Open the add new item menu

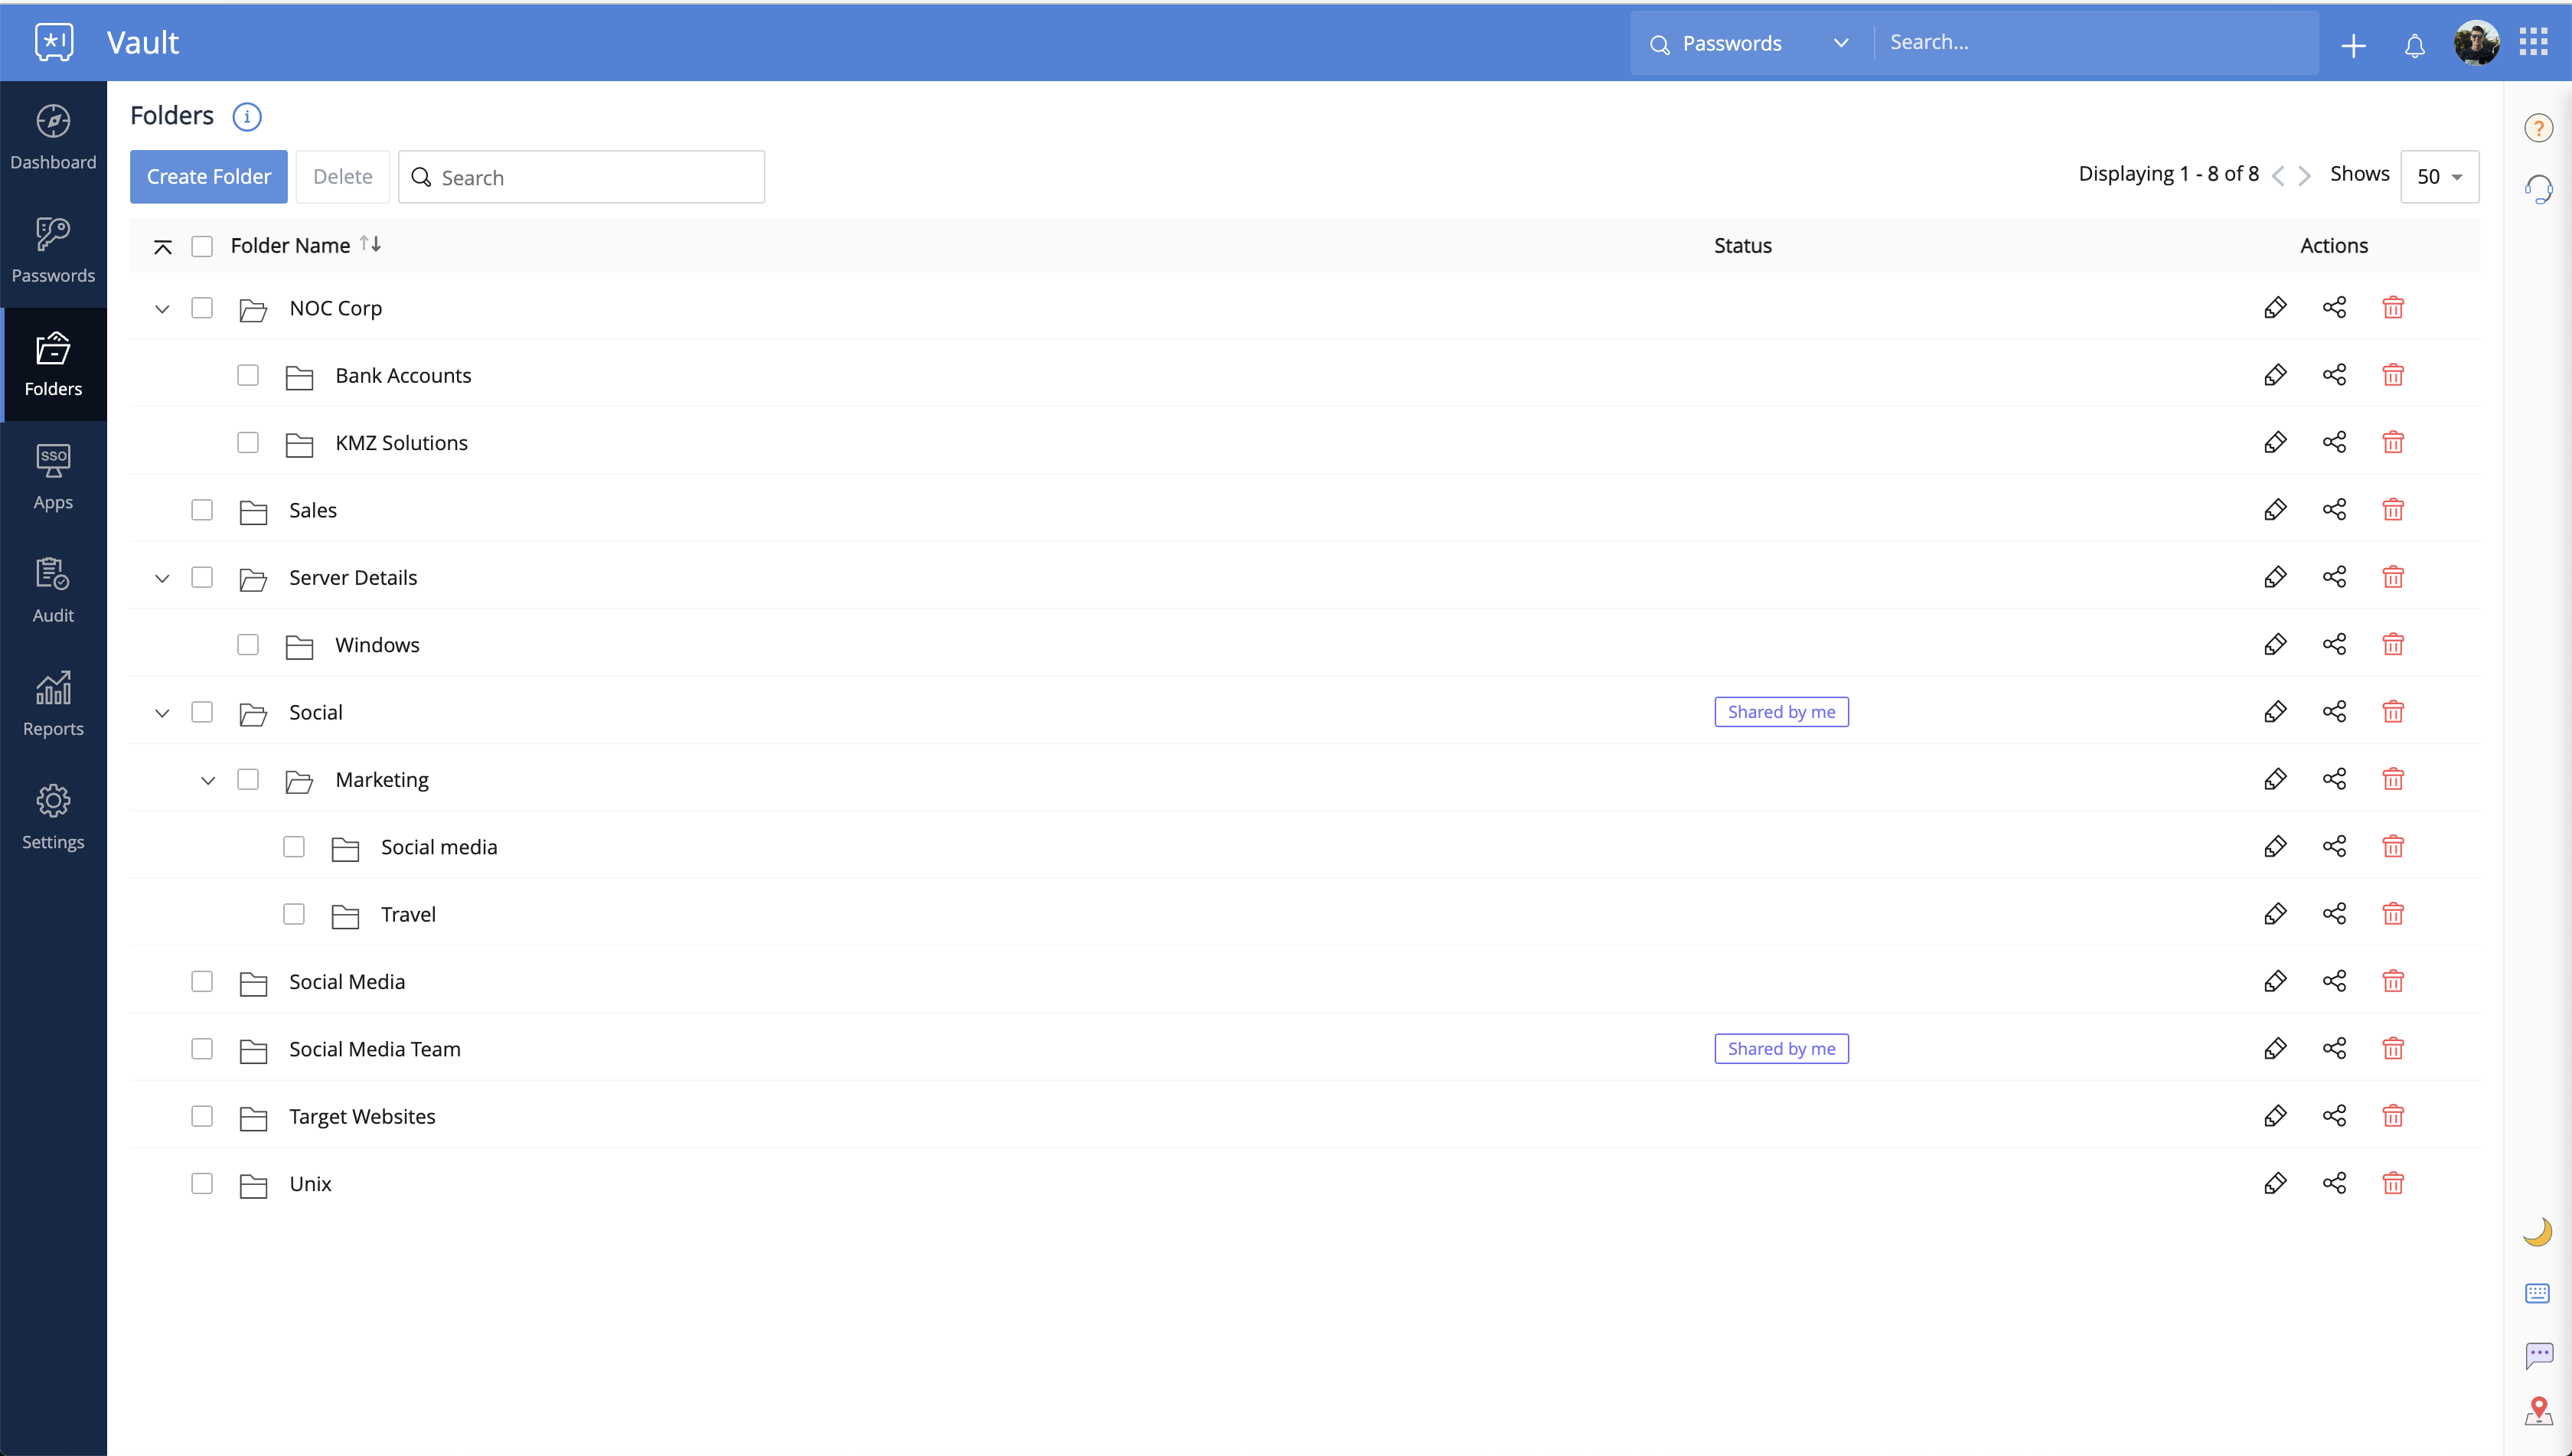coord(2353,44)
